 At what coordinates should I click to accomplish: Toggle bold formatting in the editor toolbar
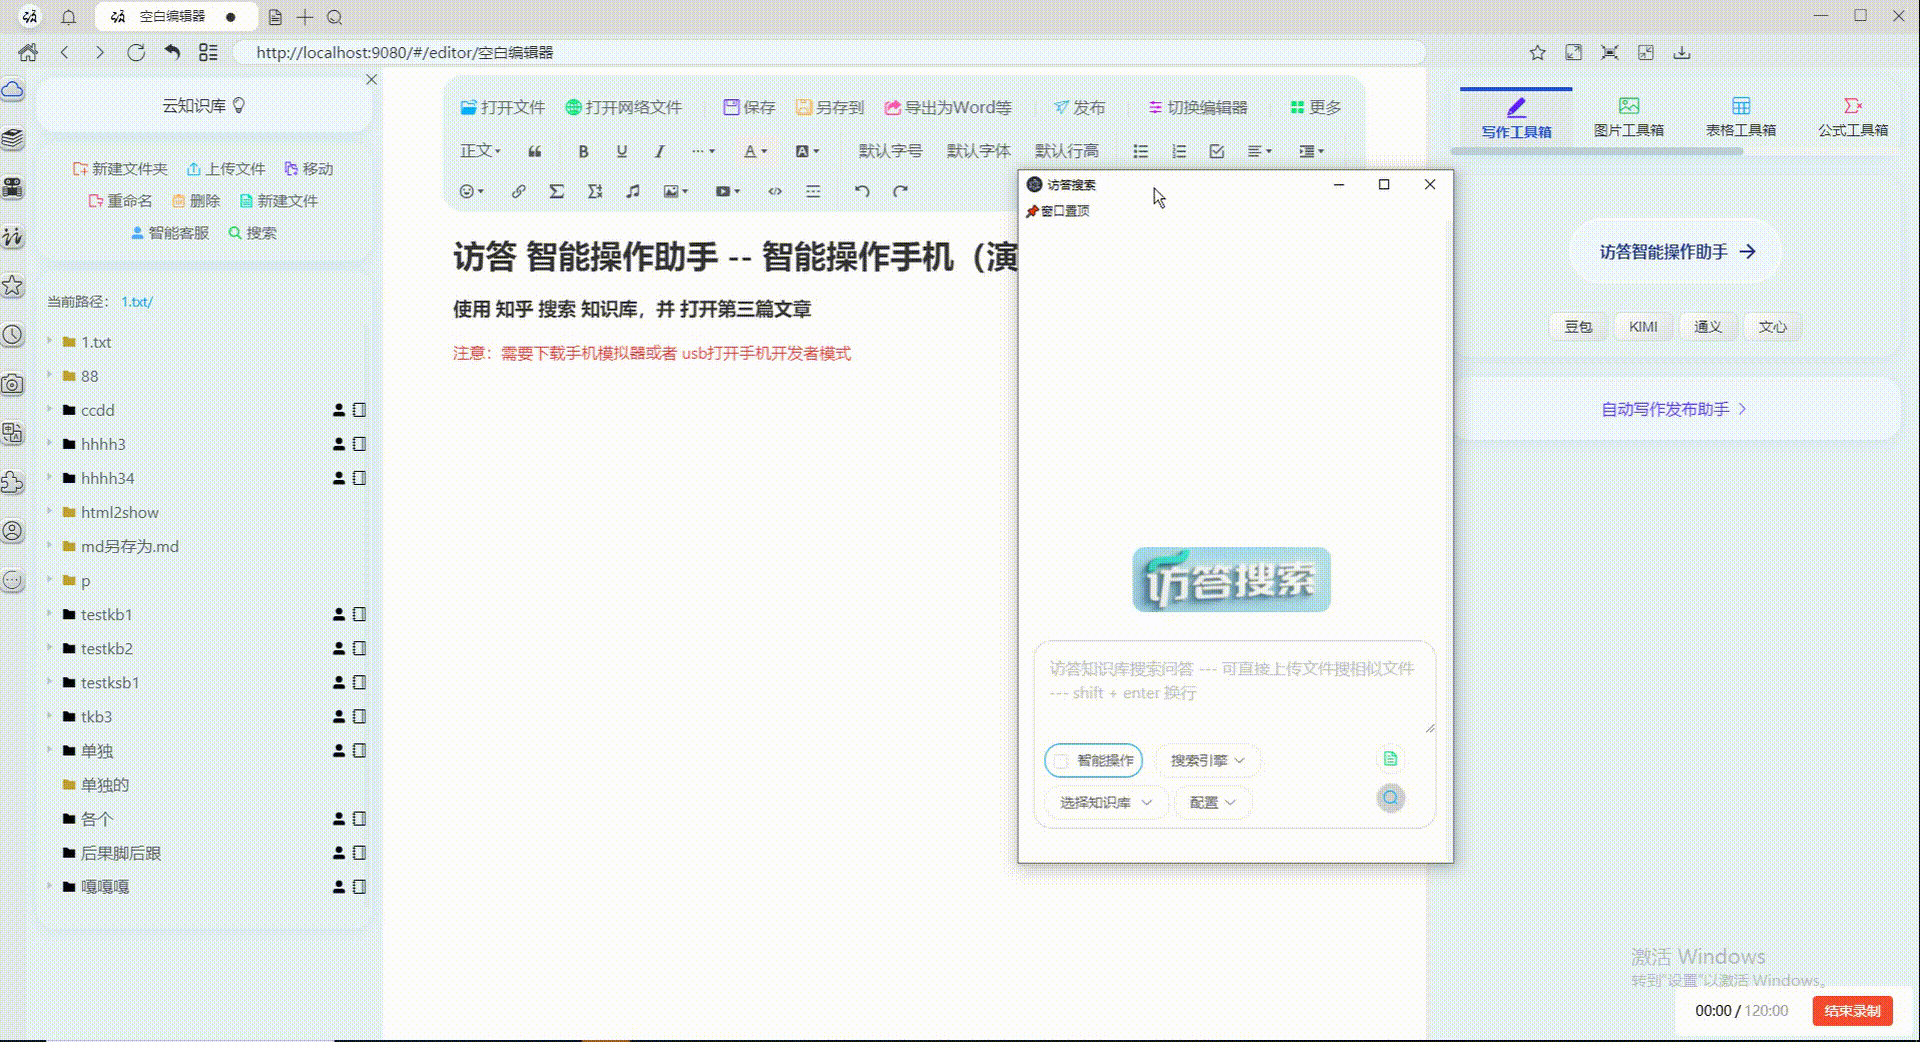coord(584,152)
